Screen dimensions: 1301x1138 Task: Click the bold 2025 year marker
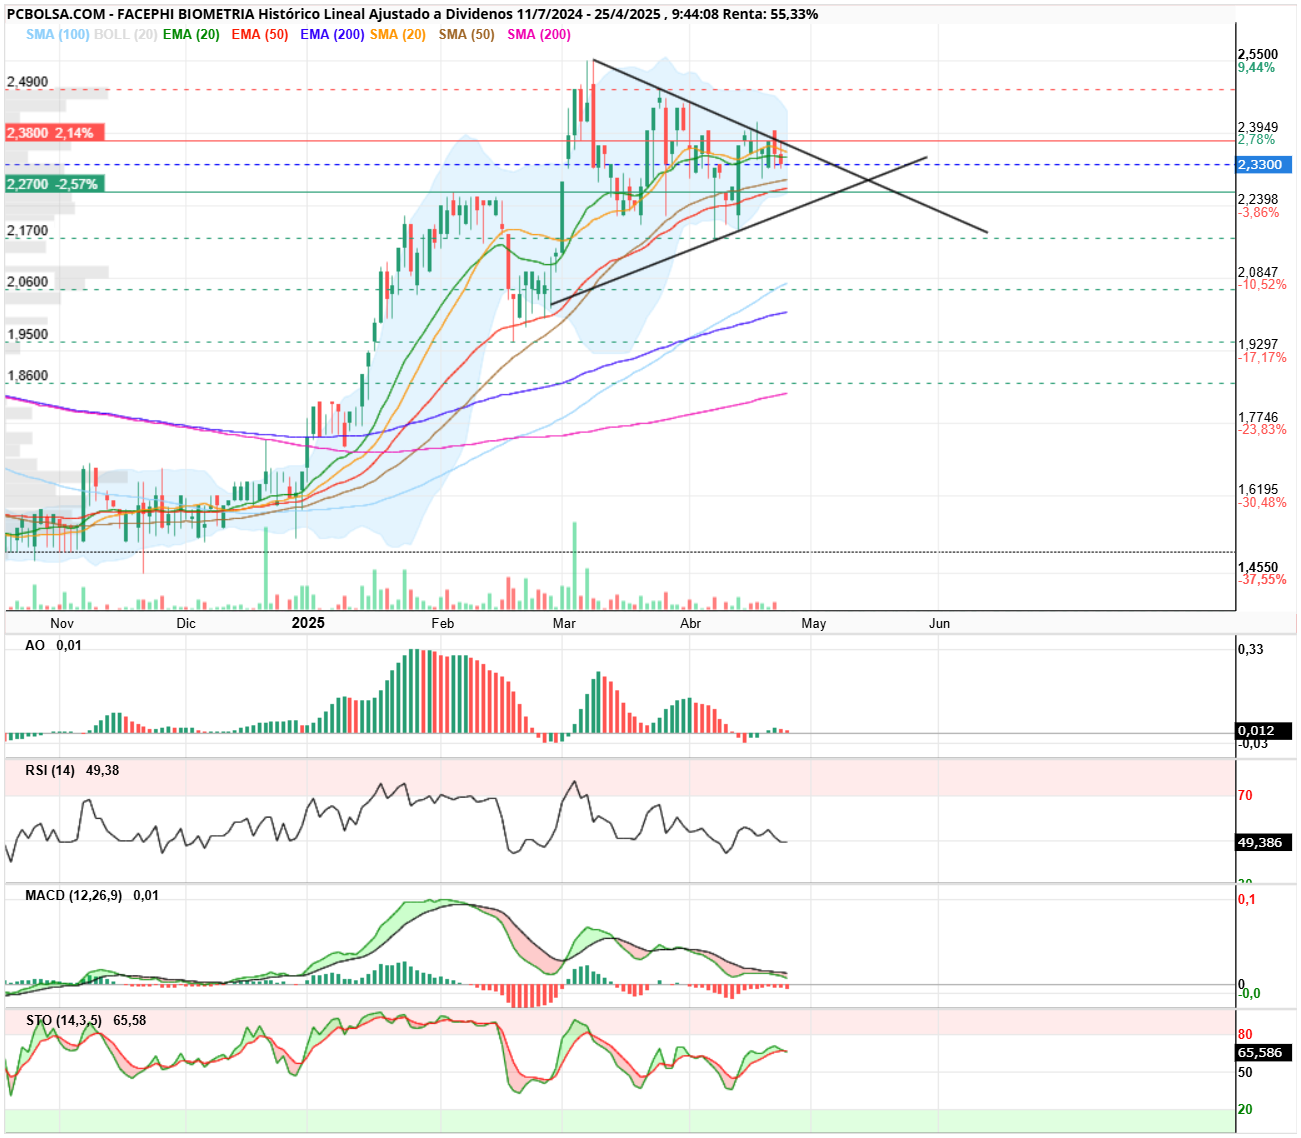pos(308,623)
